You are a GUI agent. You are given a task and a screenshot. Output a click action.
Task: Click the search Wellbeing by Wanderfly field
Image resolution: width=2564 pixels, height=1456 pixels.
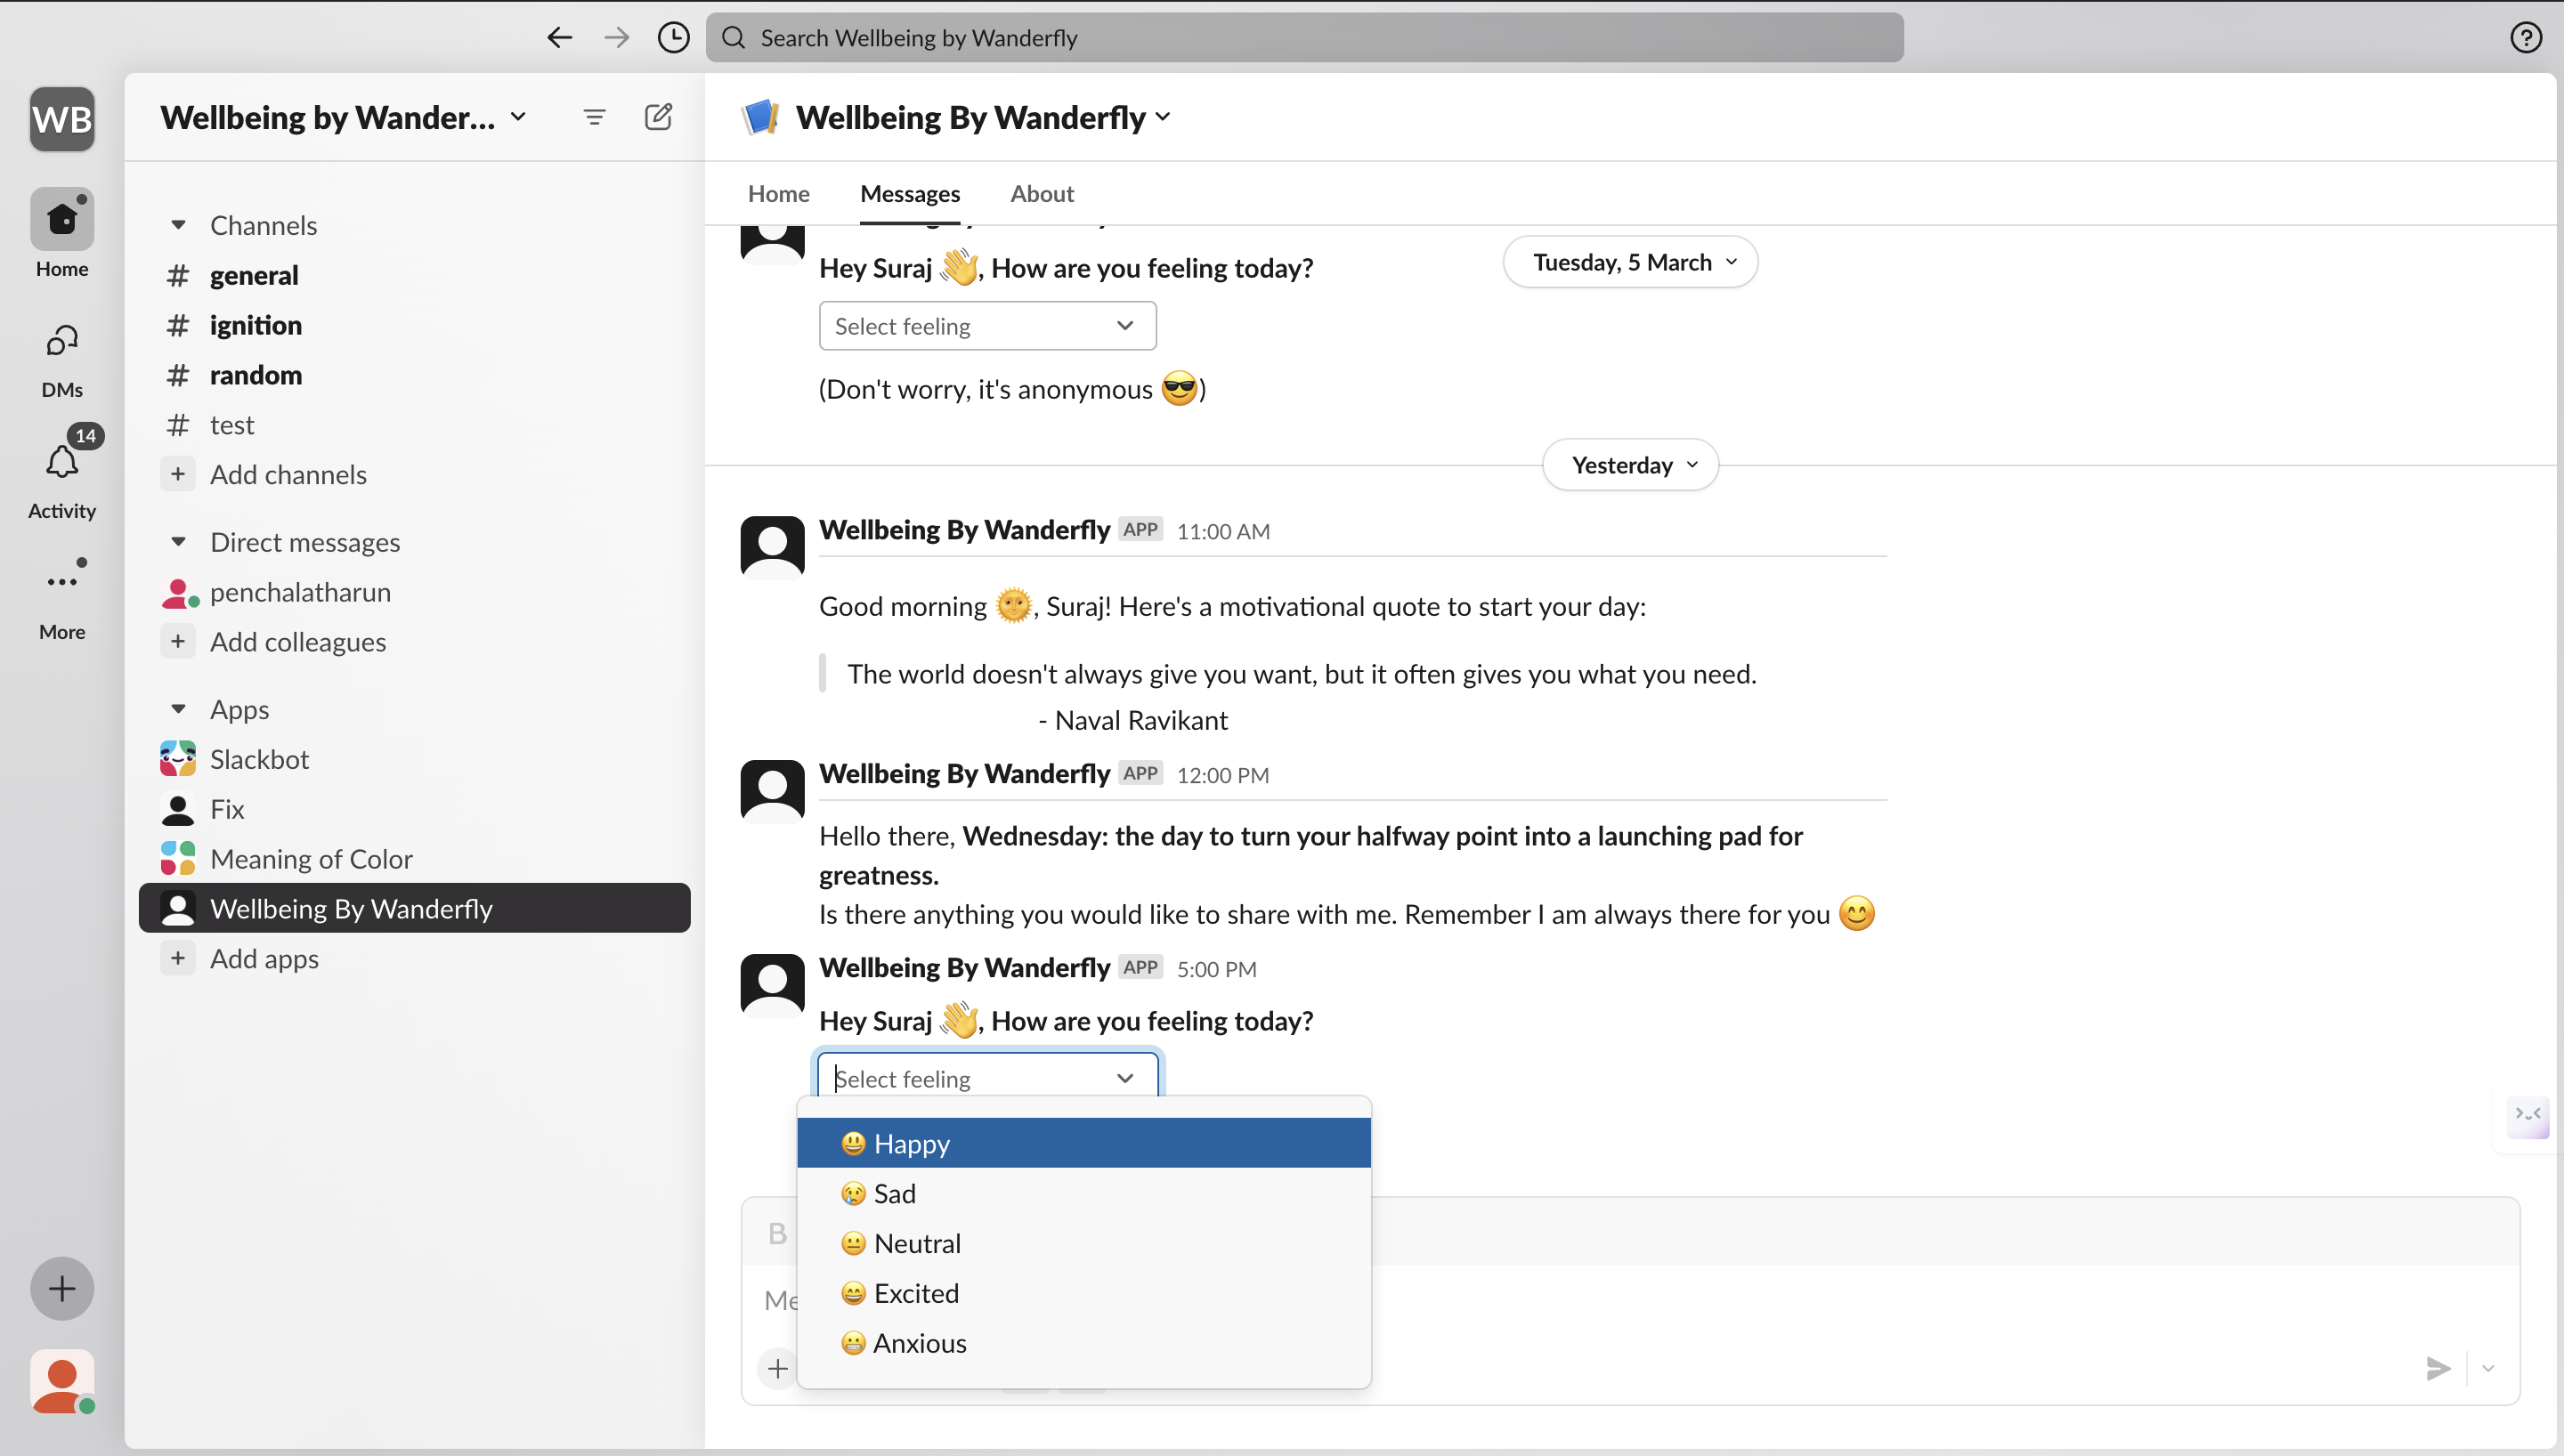point(1304,38)
